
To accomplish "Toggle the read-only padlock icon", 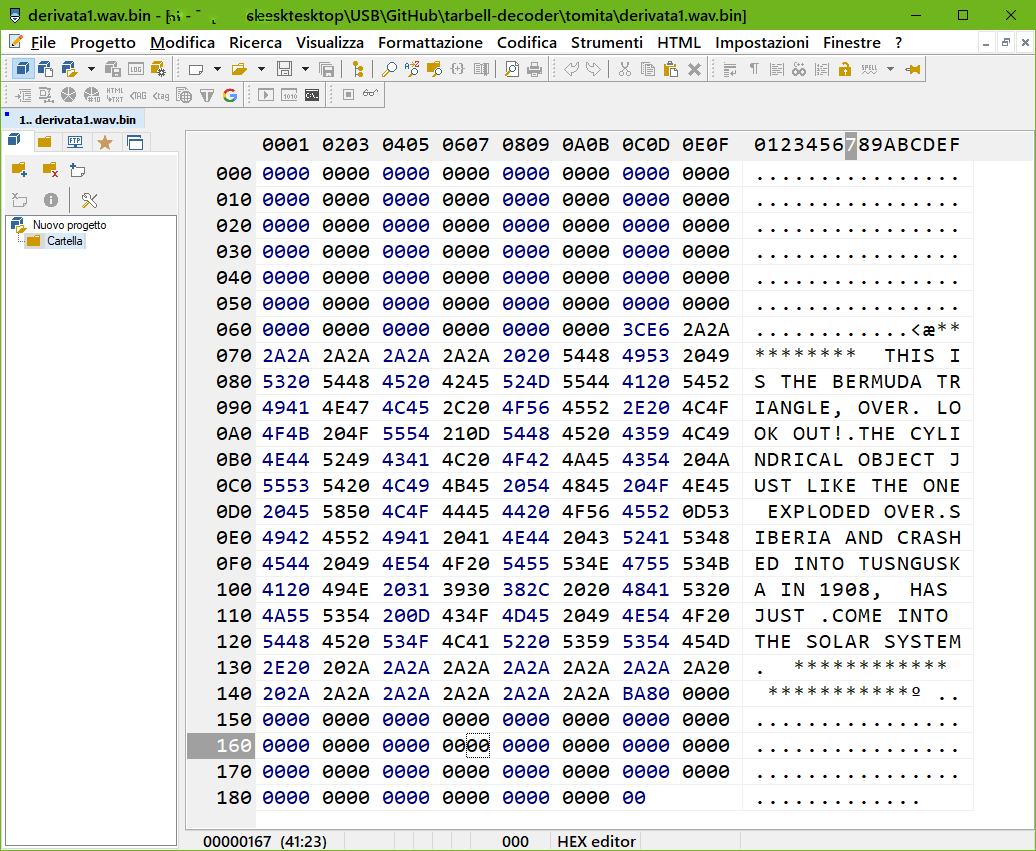I will pyautogui.click(x=844, y=69).
